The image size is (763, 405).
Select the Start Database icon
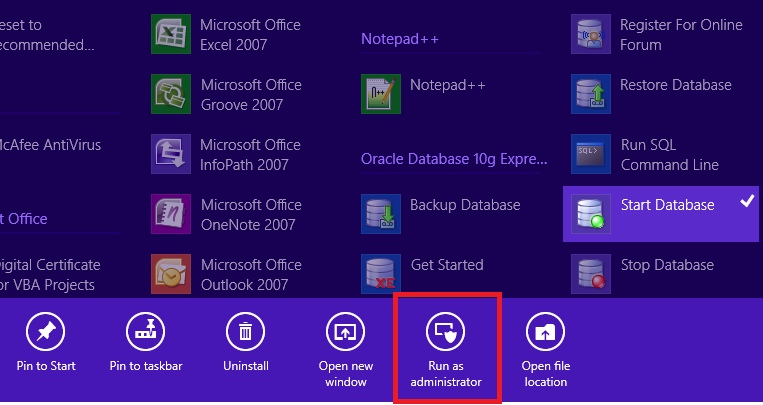(591, 214)
